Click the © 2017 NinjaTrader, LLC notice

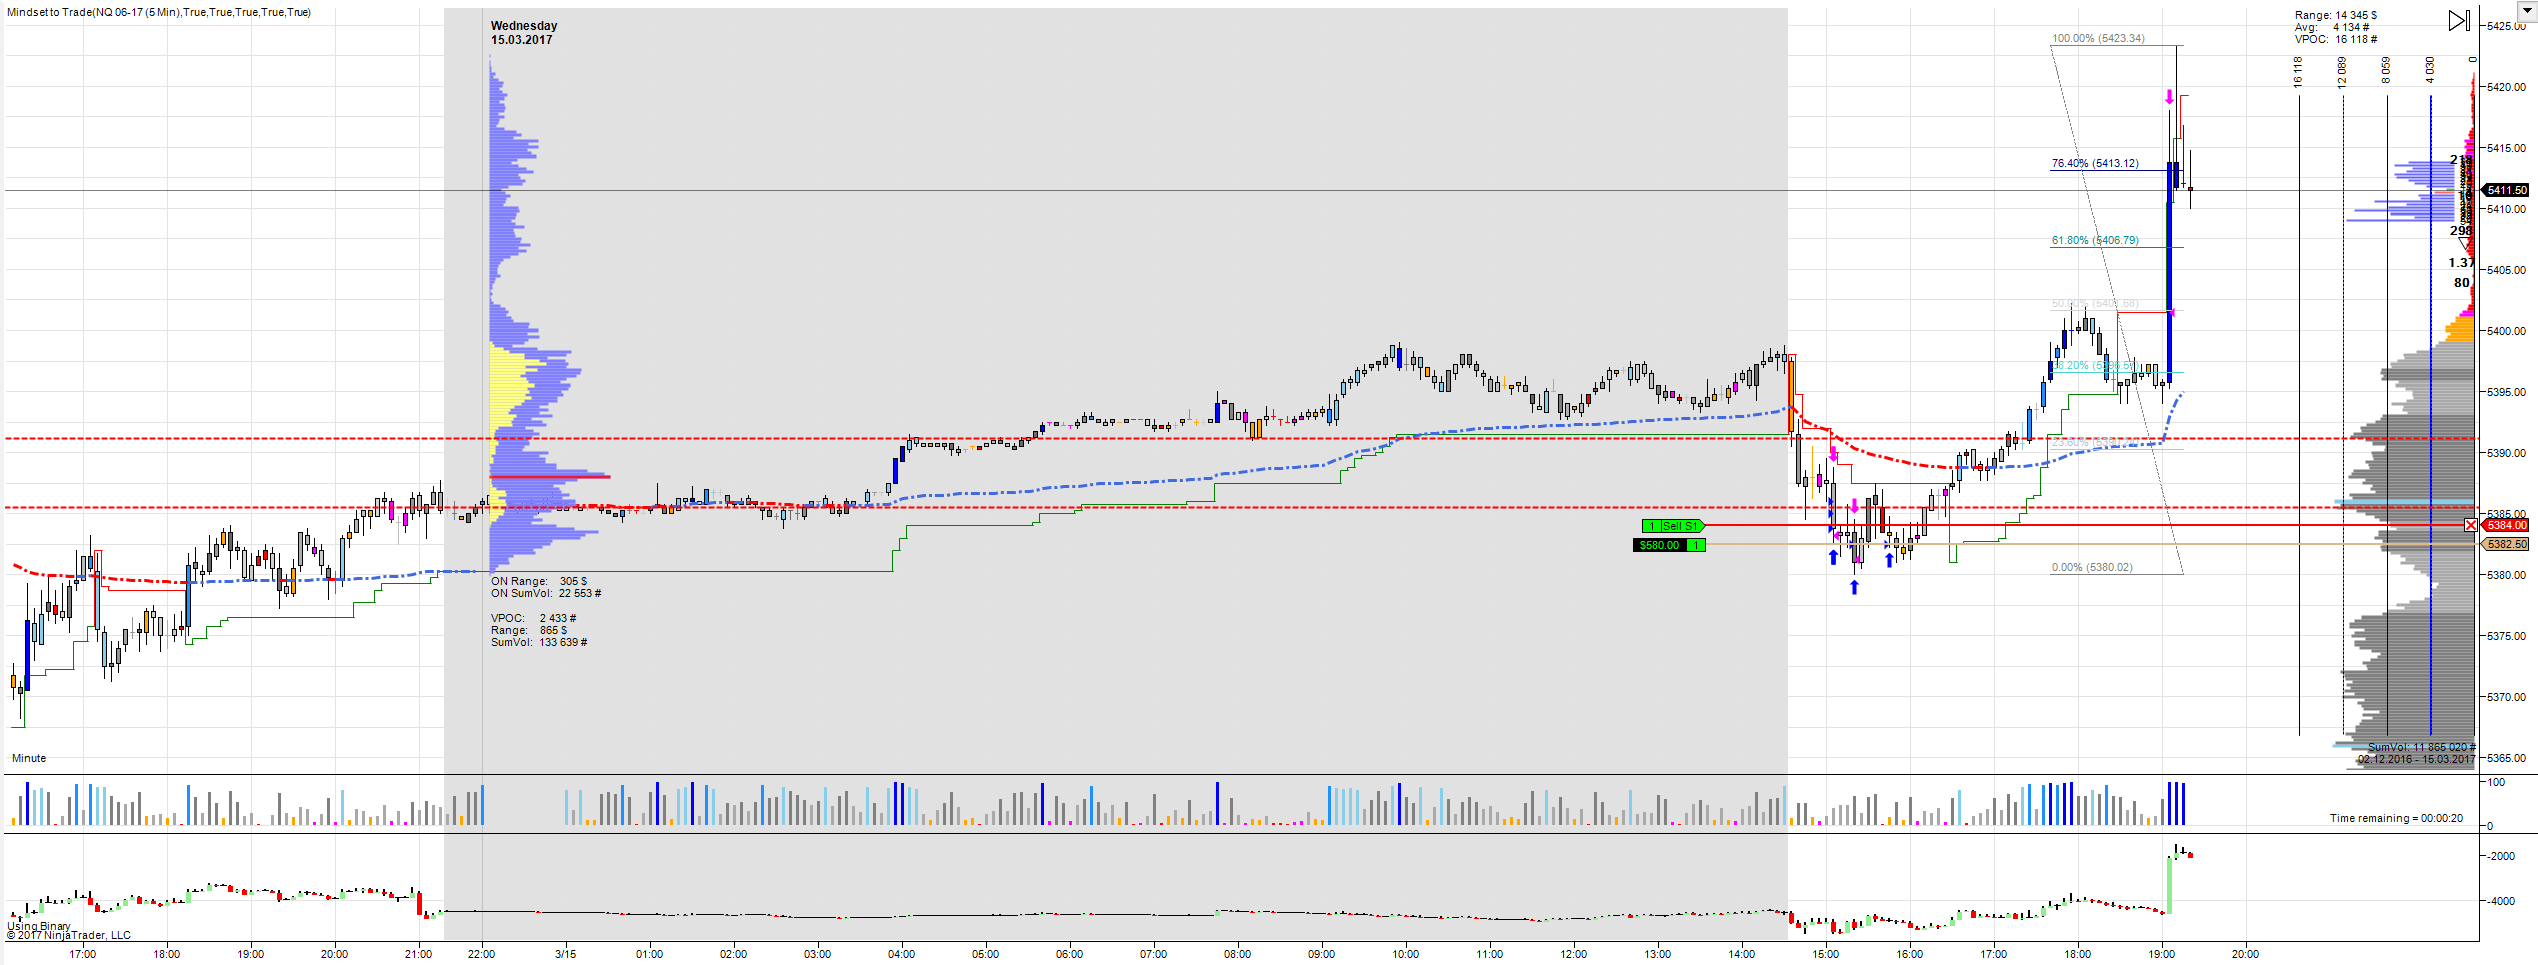(x=69, y=935)
